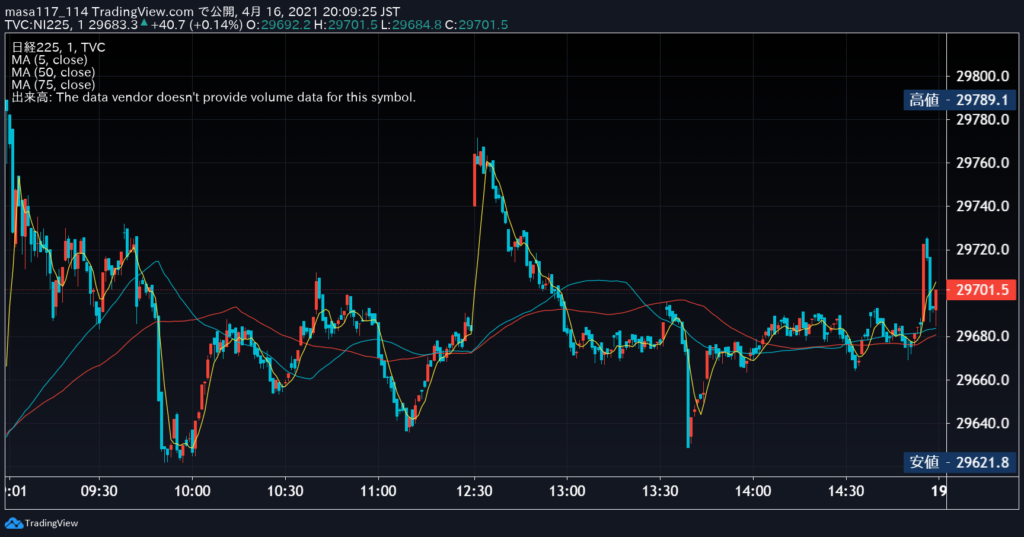Click the C:29701.5 close value in header
This screenshot has height=537, width=1024.
tap(476, 25)
